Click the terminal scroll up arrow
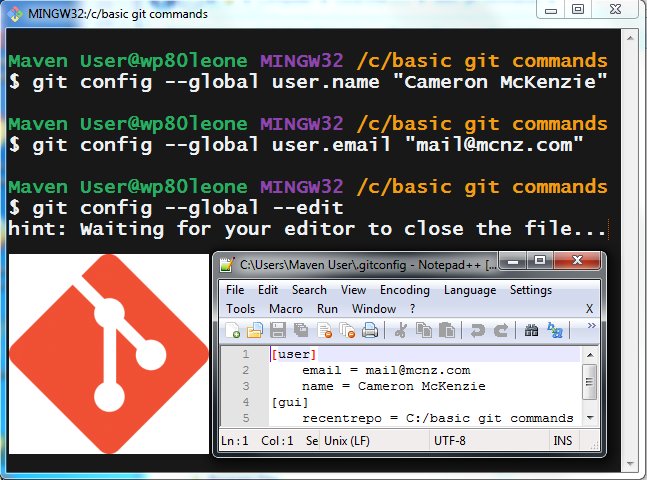Viewport: 647px width, 480px height. click(x=630, y=38)
